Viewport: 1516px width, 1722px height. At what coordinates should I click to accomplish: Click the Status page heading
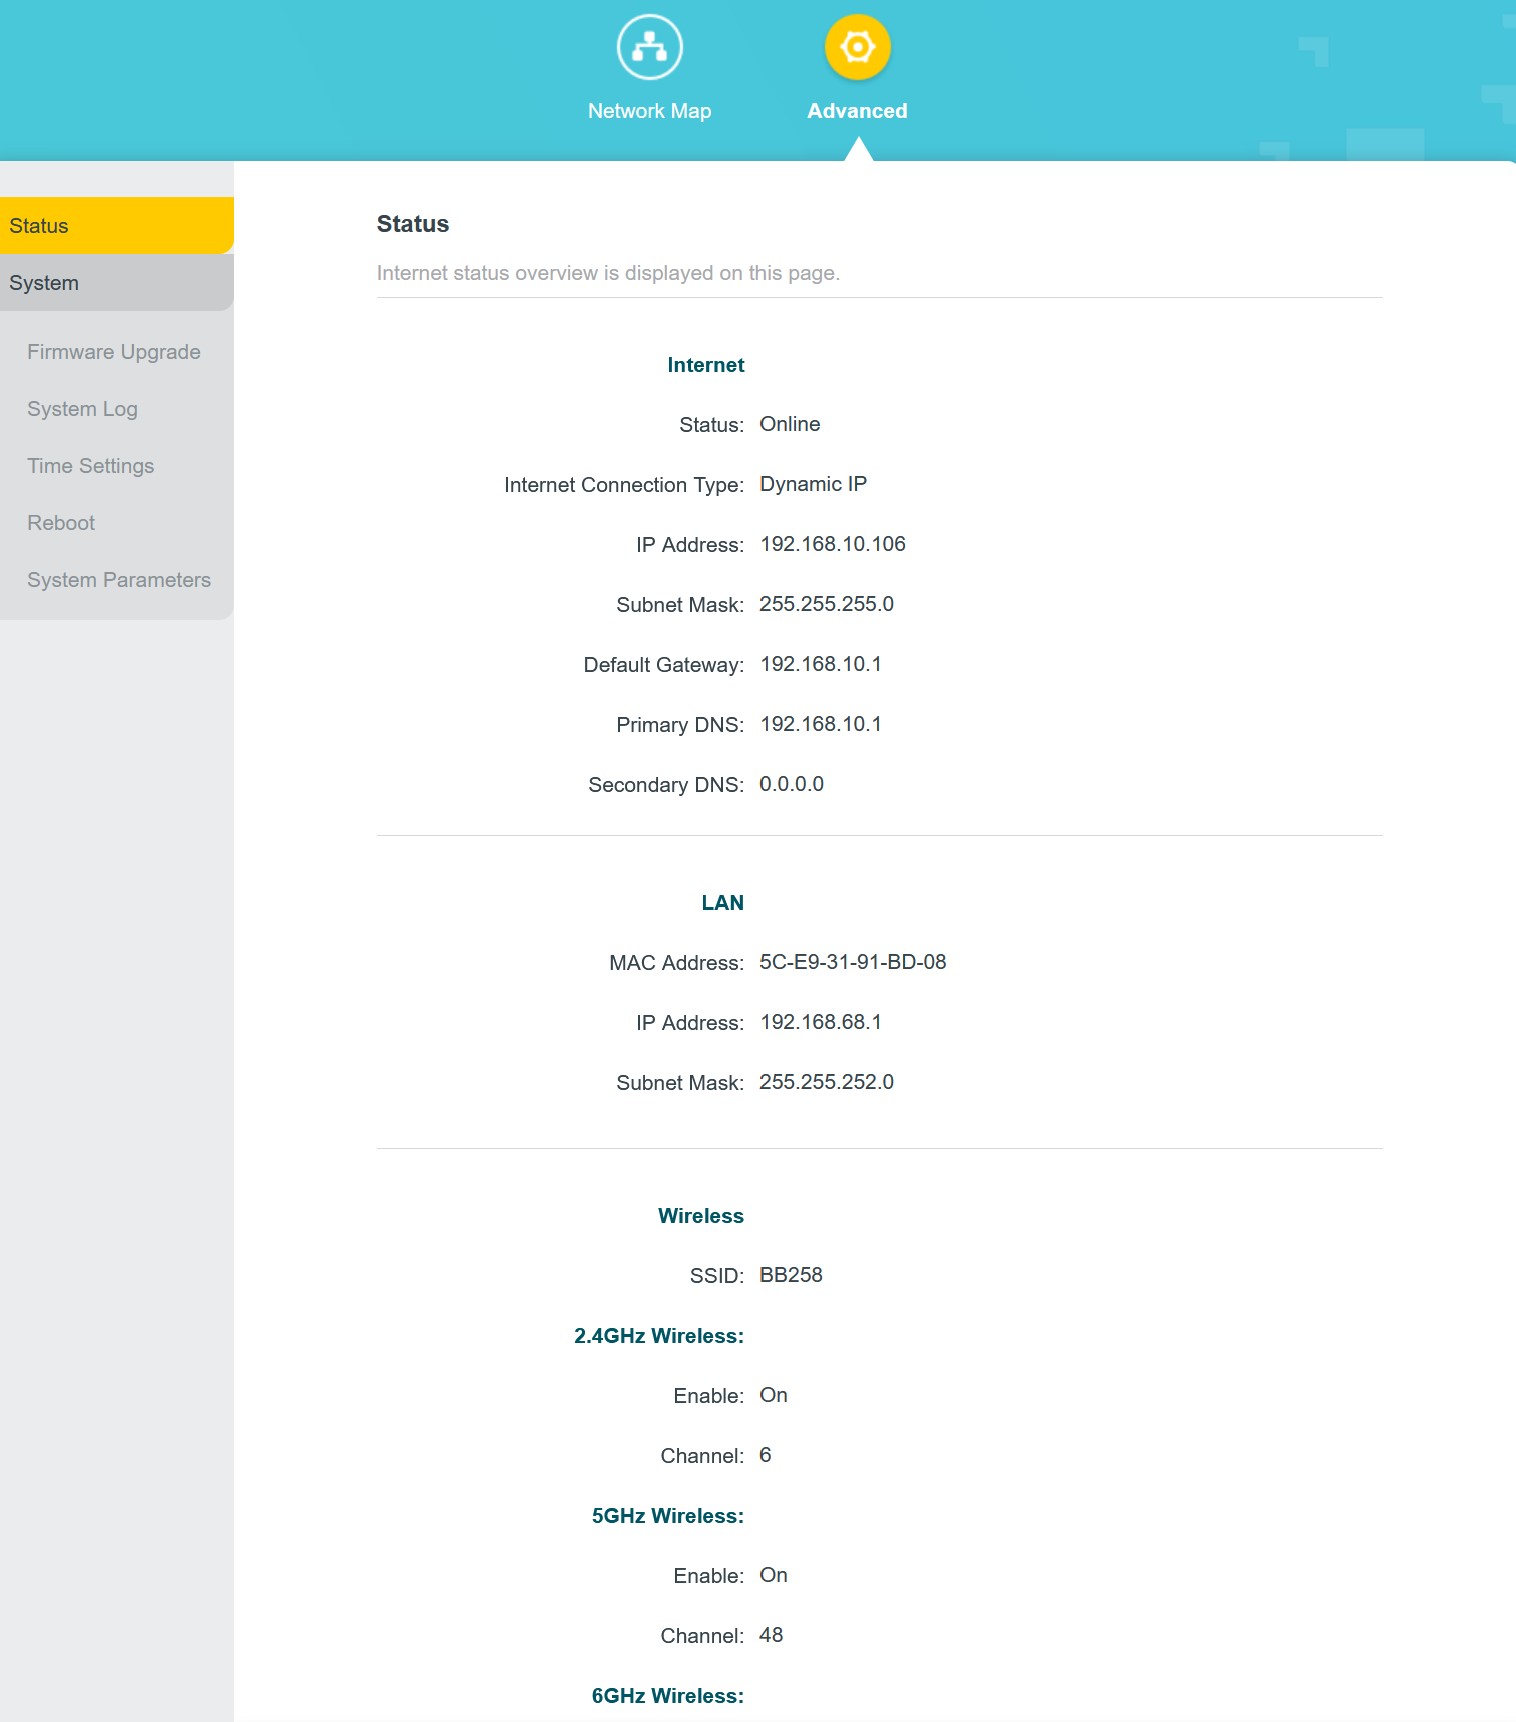tap(413, 224)
